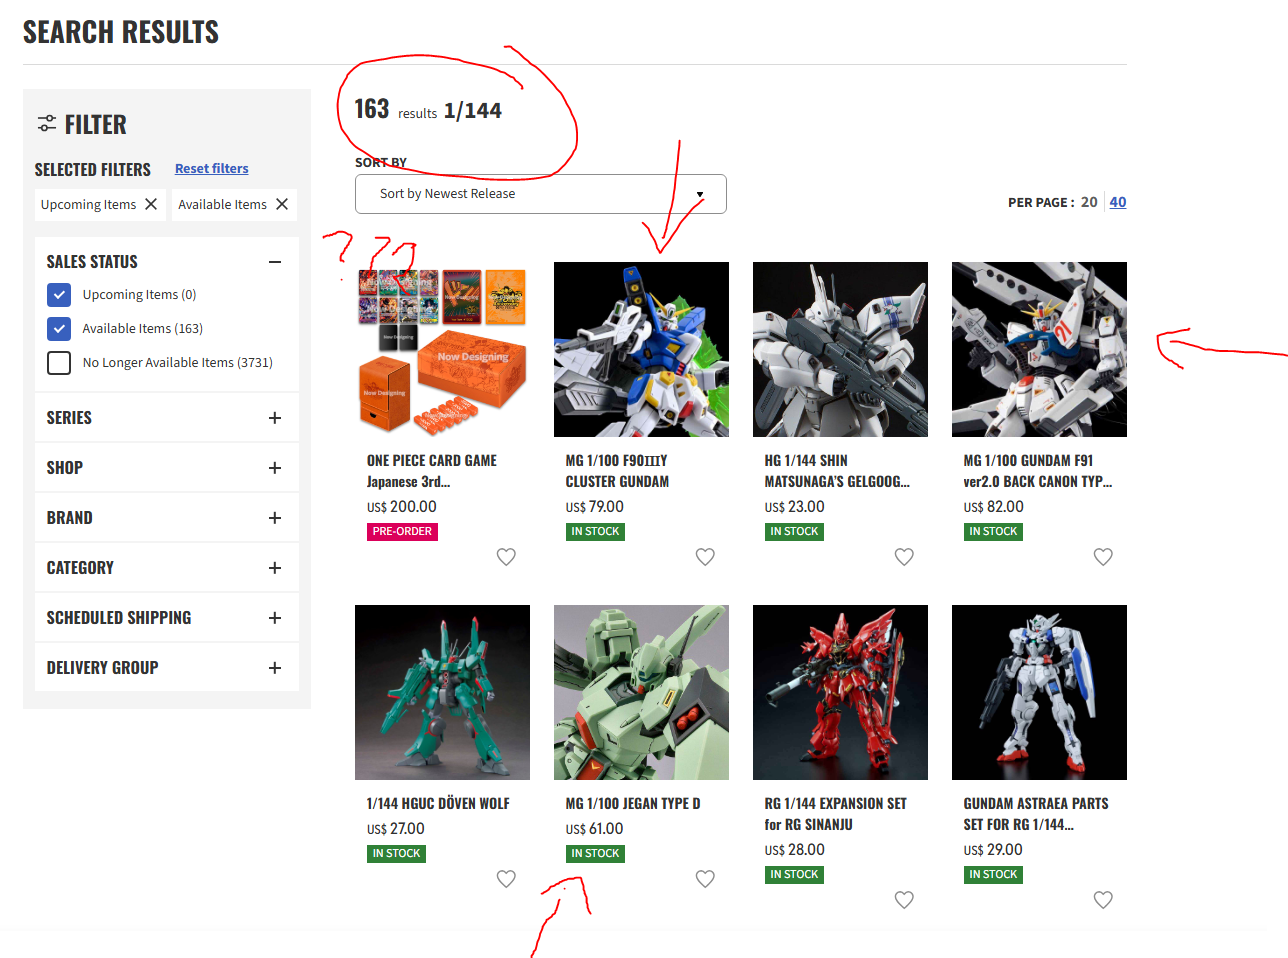Check No Longer Available Items checkbox

[x=59, y=363]
